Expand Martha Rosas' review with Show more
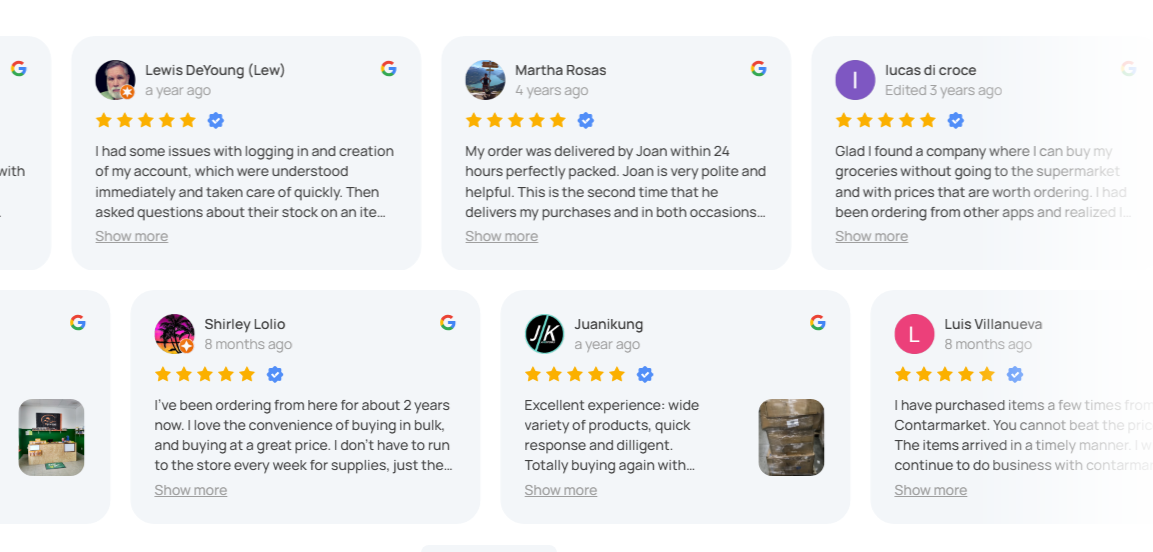 (501, 237)
